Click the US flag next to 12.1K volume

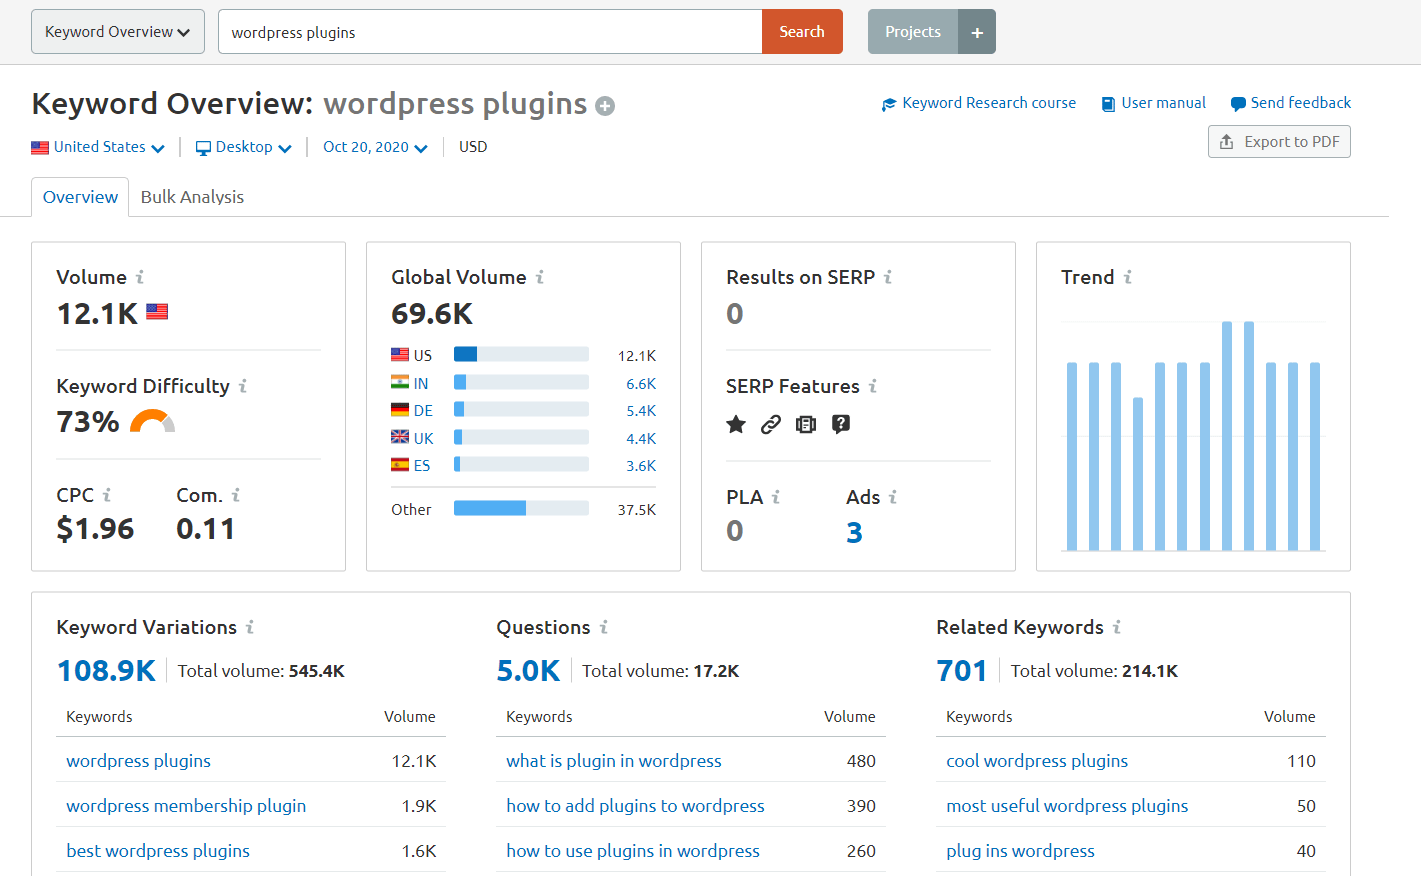(x=157, y=312)
